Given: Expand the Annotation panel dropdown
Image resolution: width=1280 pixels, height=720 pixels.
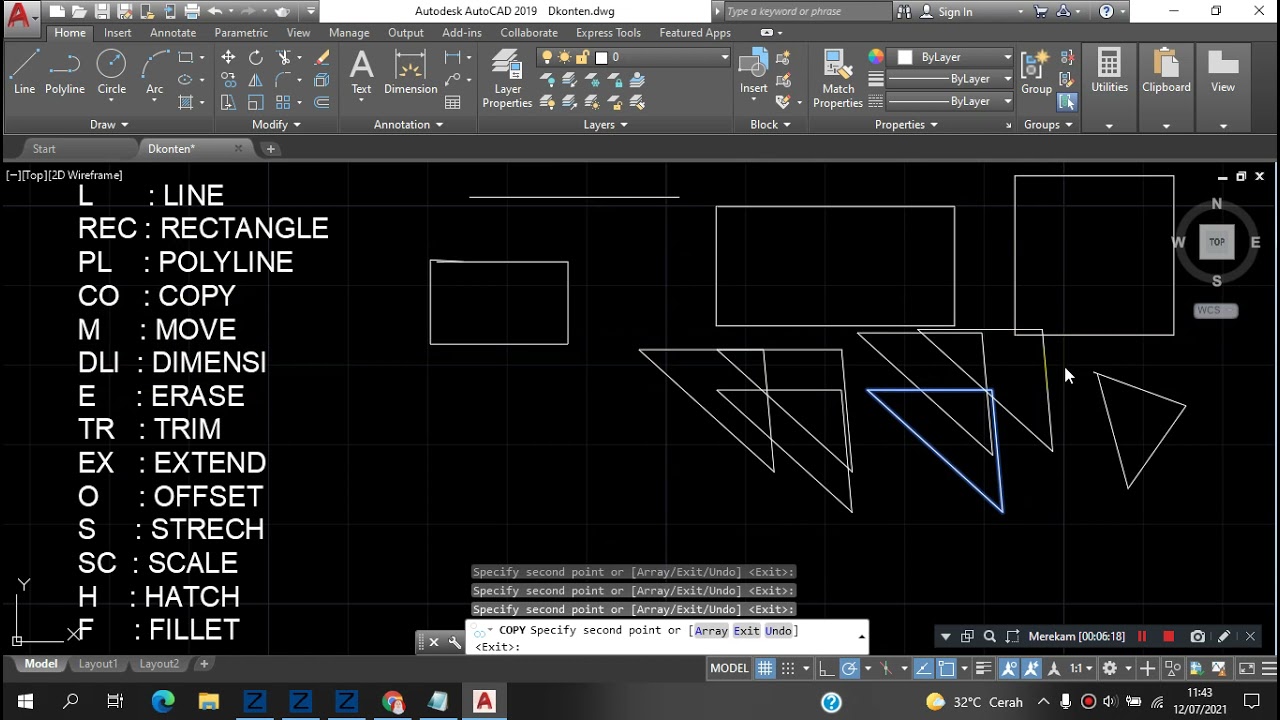Looking at the screenshot, I should click(408, 124).
